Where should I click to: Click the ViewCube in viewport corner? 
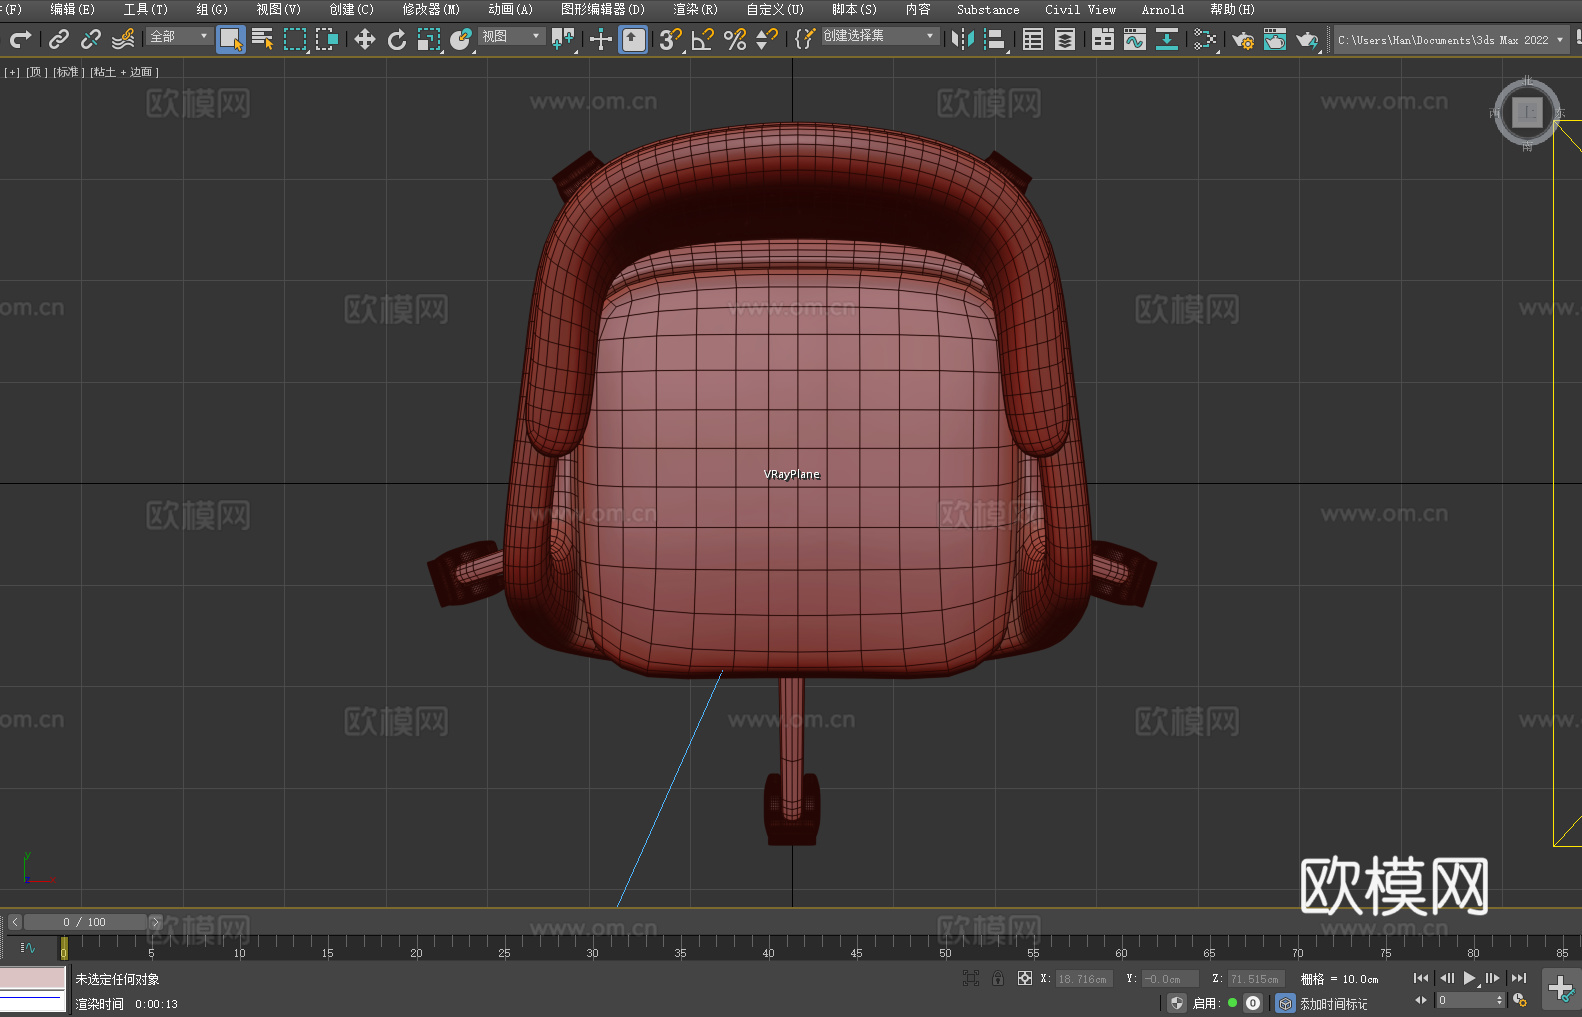click(1527, 113)
